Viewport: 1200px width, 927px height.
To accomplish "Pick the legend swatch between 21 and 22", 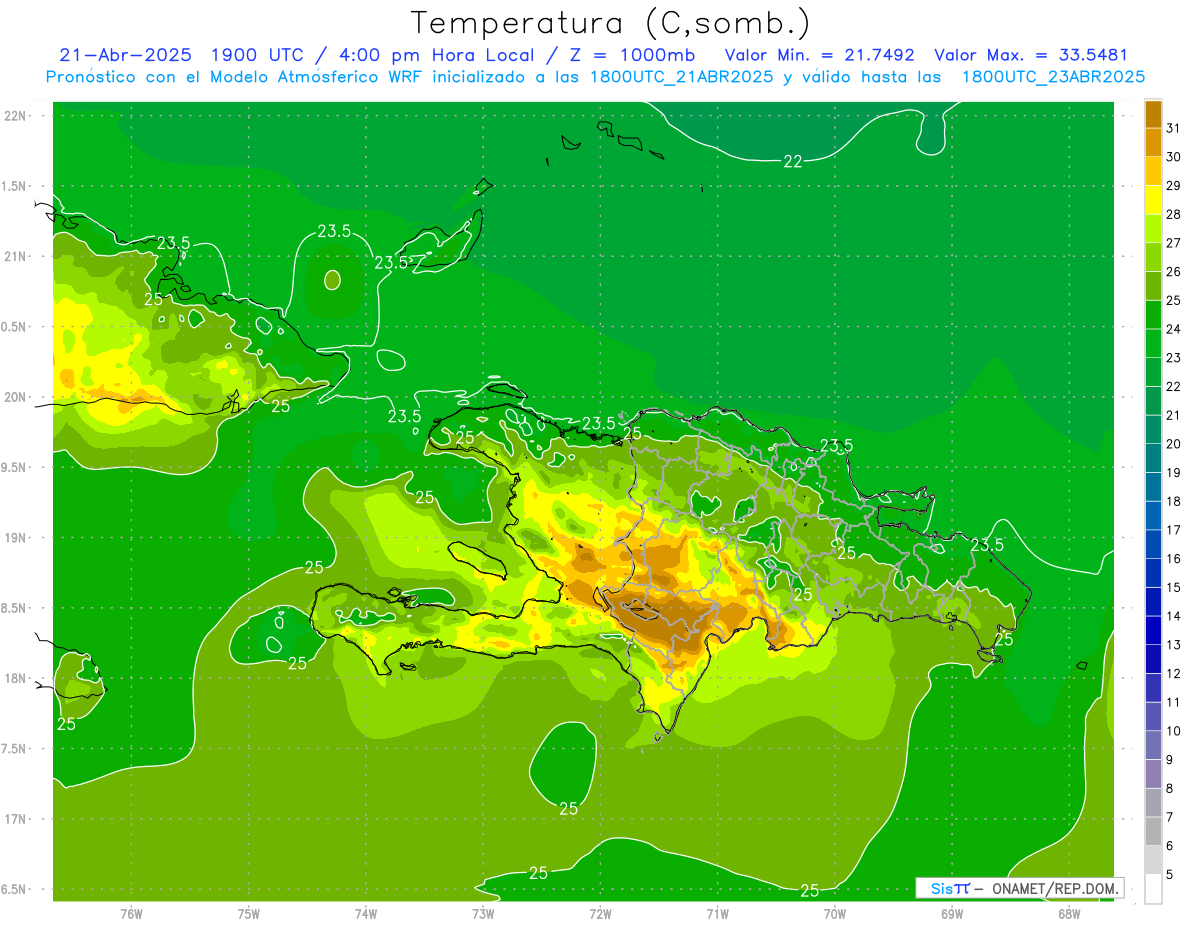I will coord(1153,401).
